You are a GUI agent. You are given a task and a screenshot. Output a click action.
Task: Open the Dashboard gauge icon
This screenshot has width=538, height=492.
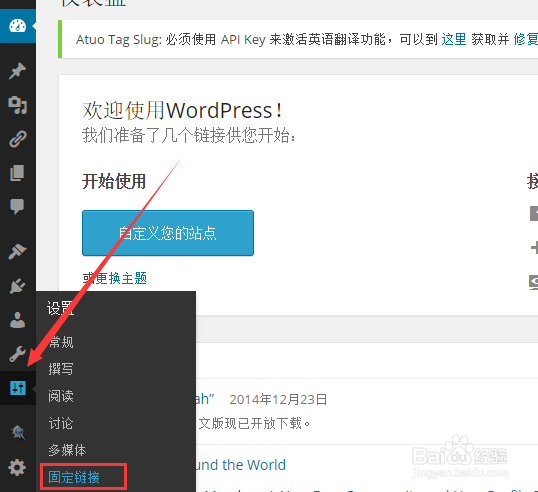(17, 26)
